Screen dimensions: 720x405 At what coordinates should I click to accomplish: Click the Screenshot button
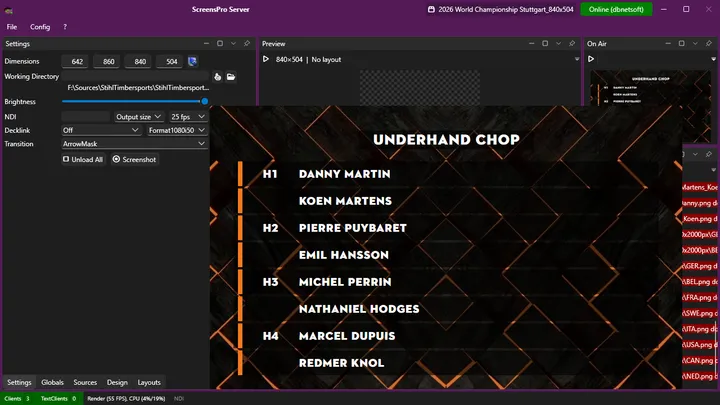(135, 159)
